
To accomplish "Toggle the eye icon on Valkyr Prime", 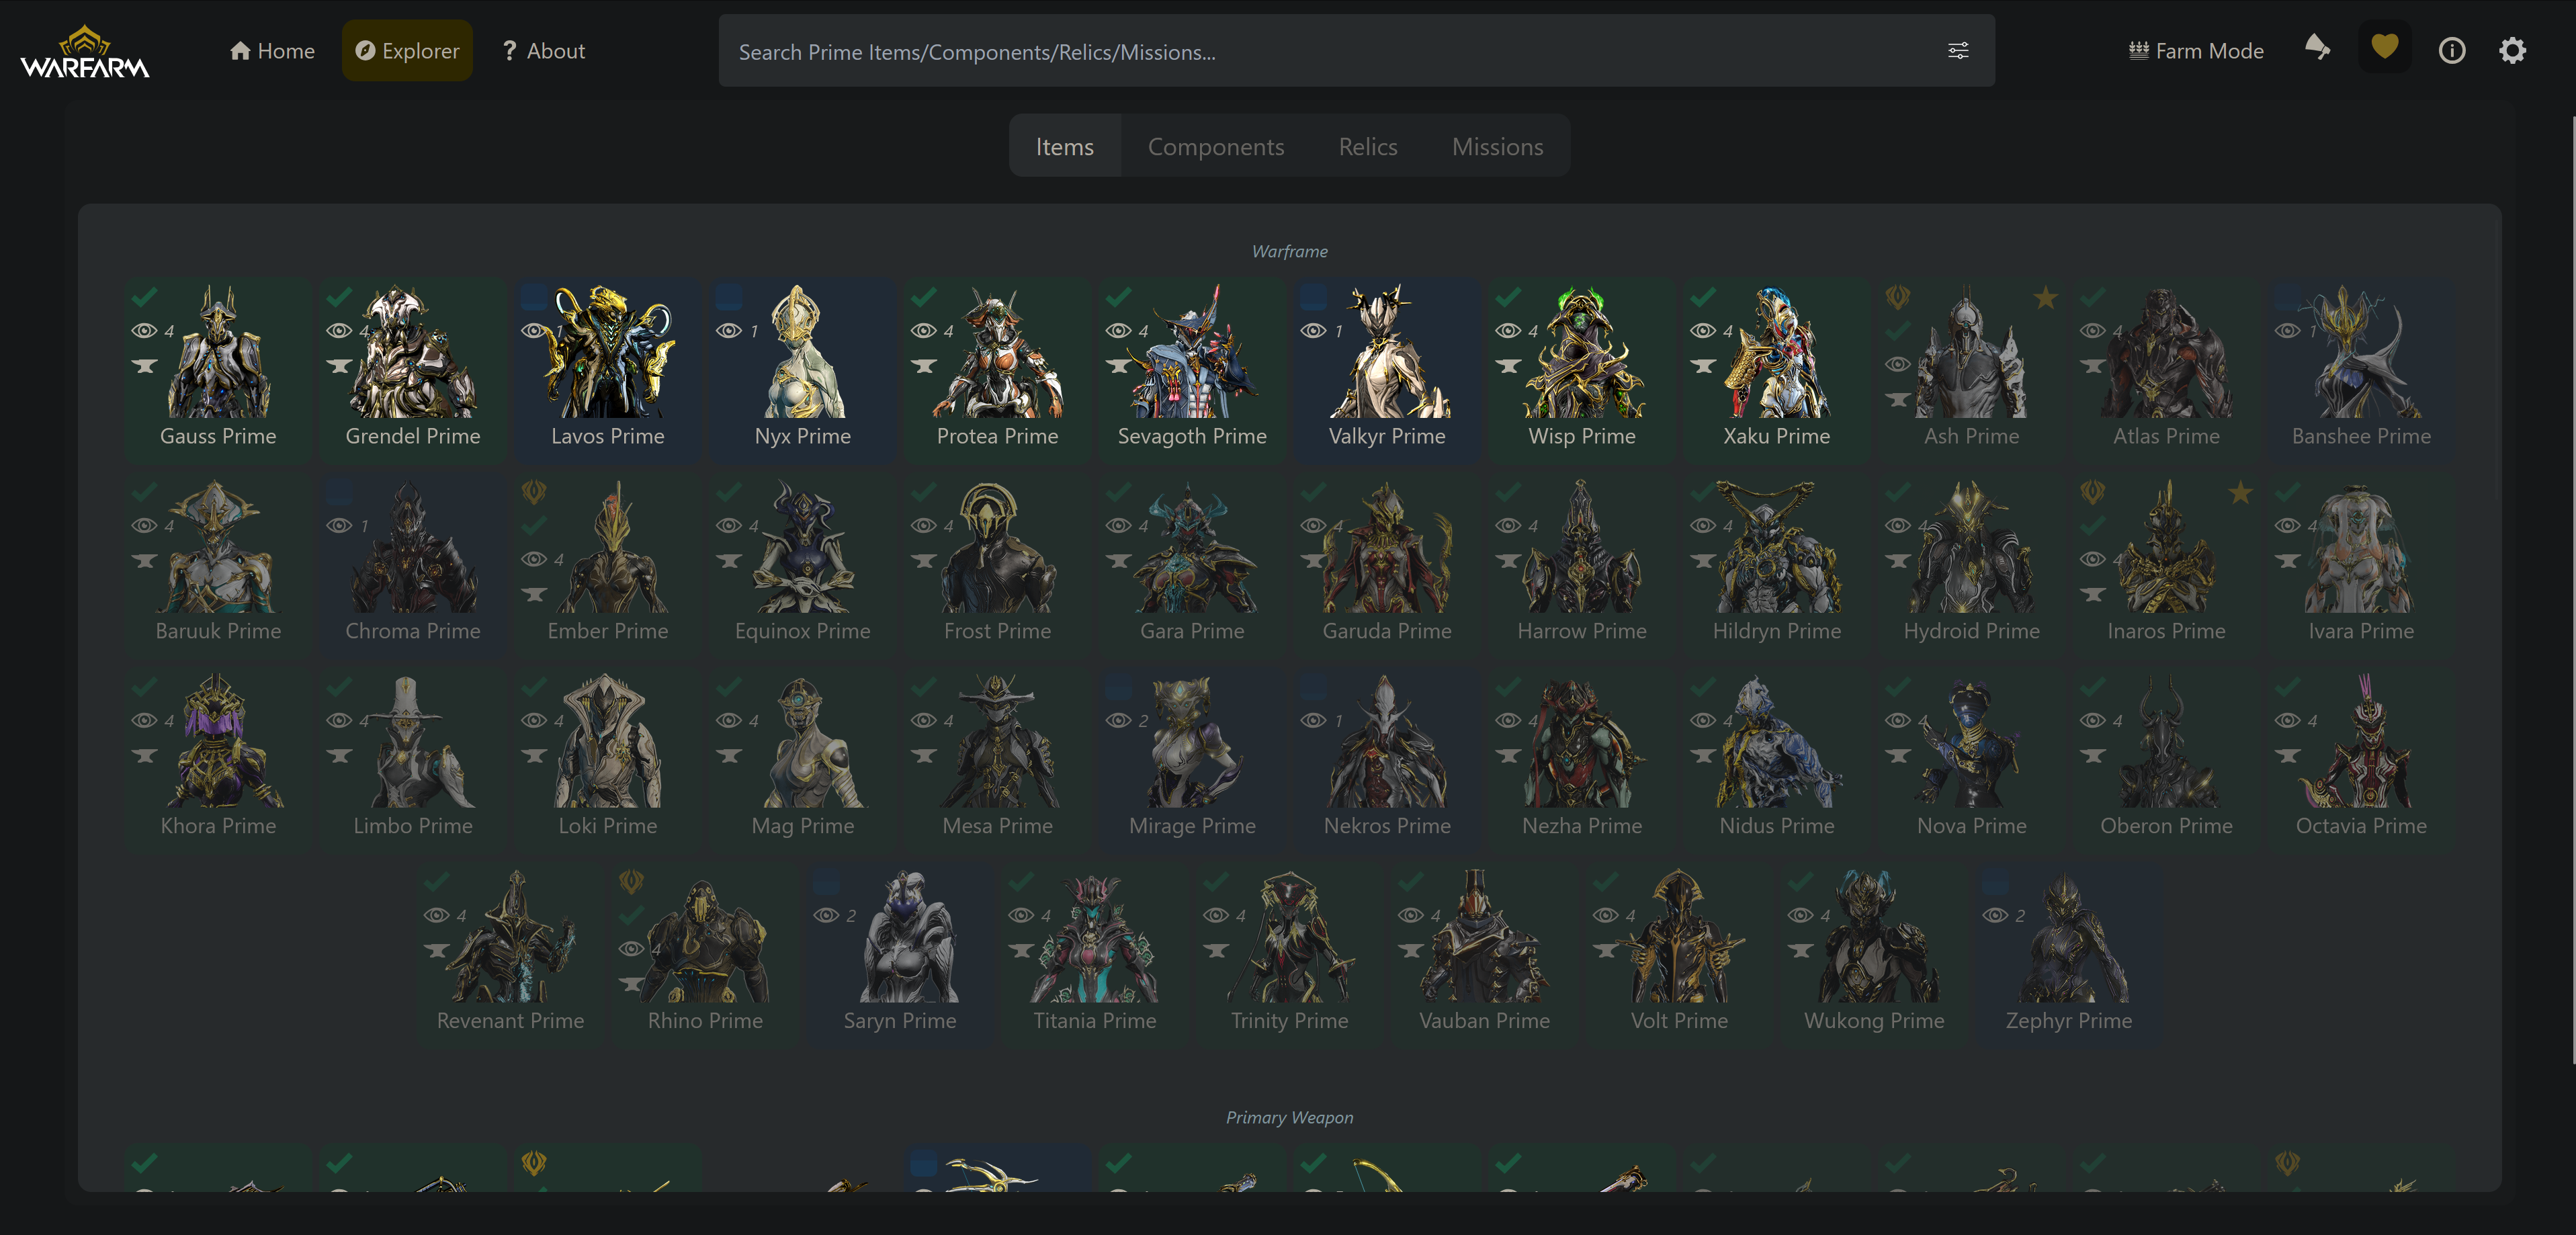I will [1314, 331].
